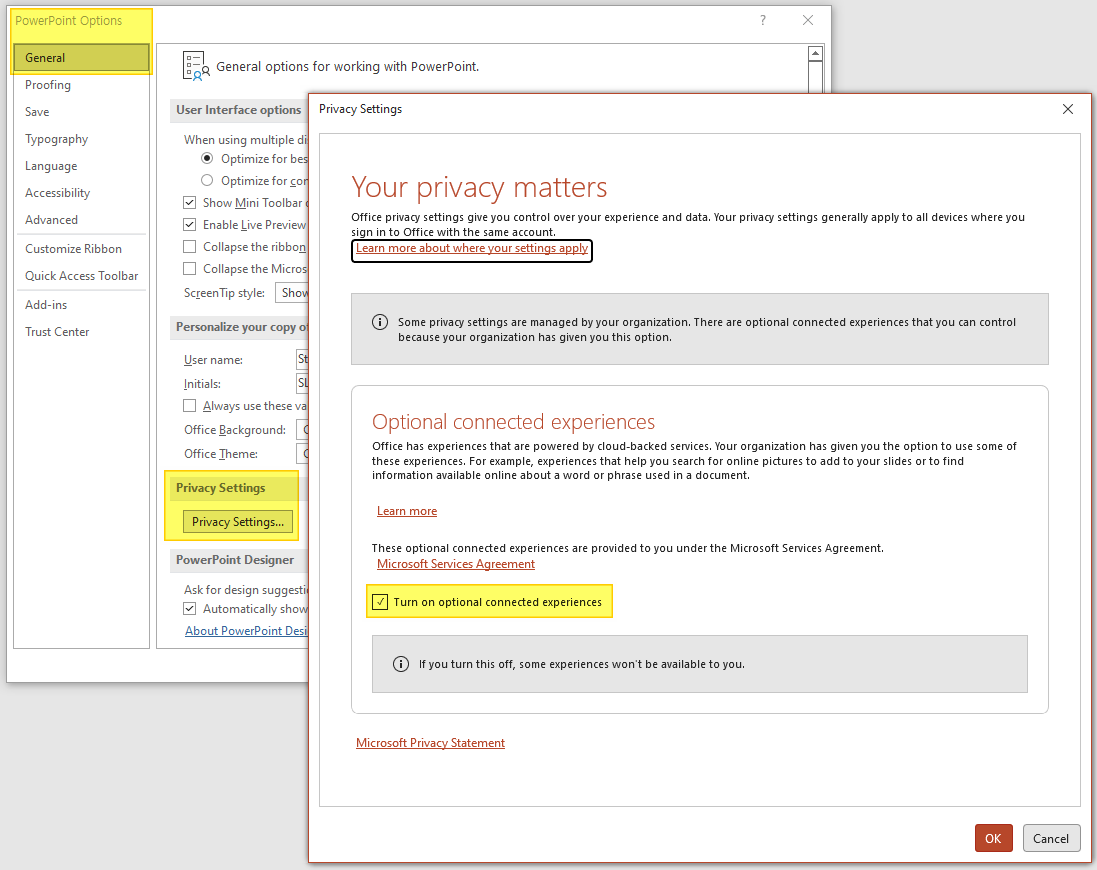Open the Office Background dropdown
The height and width of the screenshot is (870, 1097).
(302, 429)
